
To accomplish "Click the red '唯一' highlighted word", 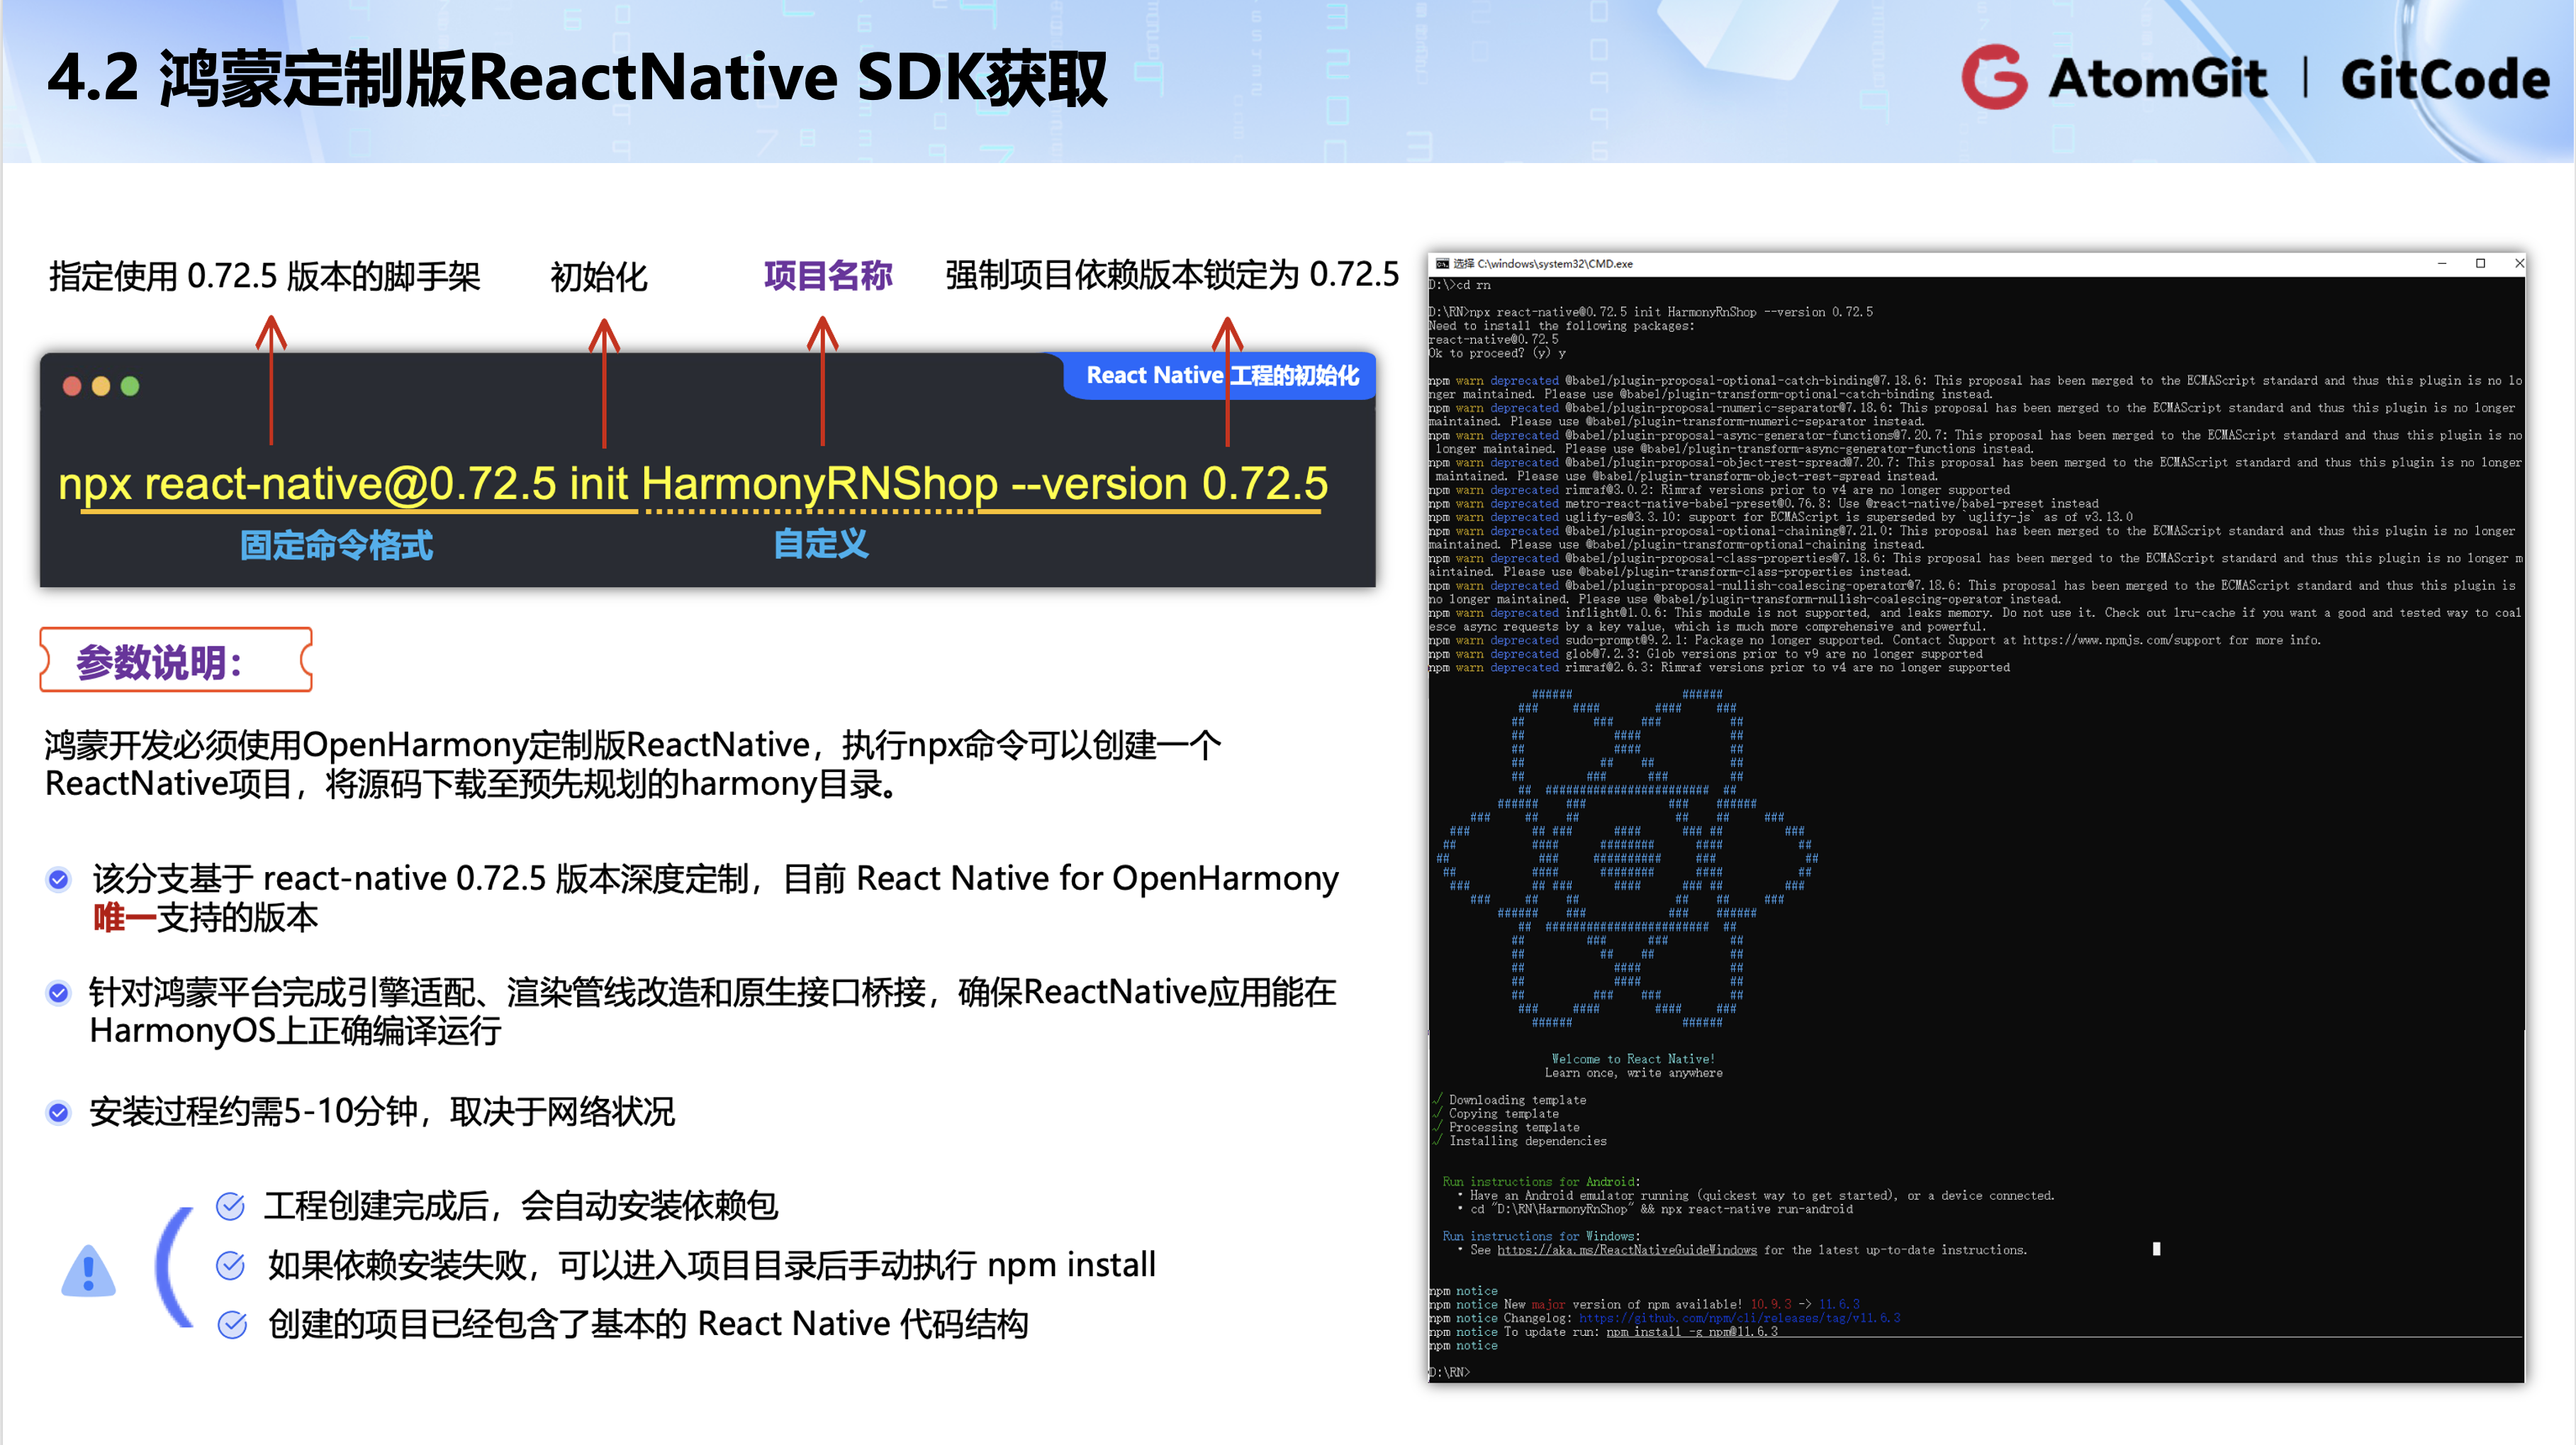I will click(x=124, y=917).
